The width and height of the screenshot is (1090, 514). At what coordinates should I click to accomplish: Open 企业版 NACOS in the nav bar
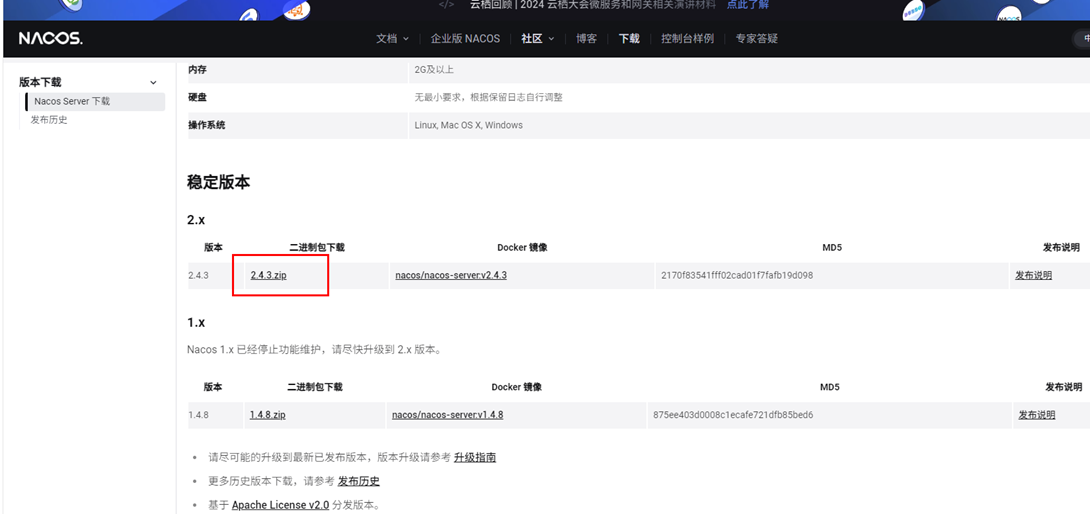[465, 39]
